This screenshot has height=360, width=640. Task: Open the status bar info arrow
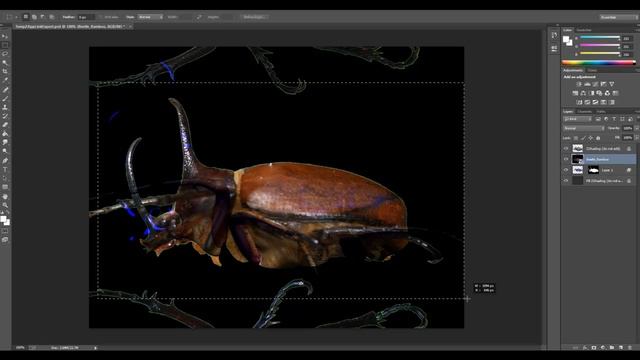(96, 348)
